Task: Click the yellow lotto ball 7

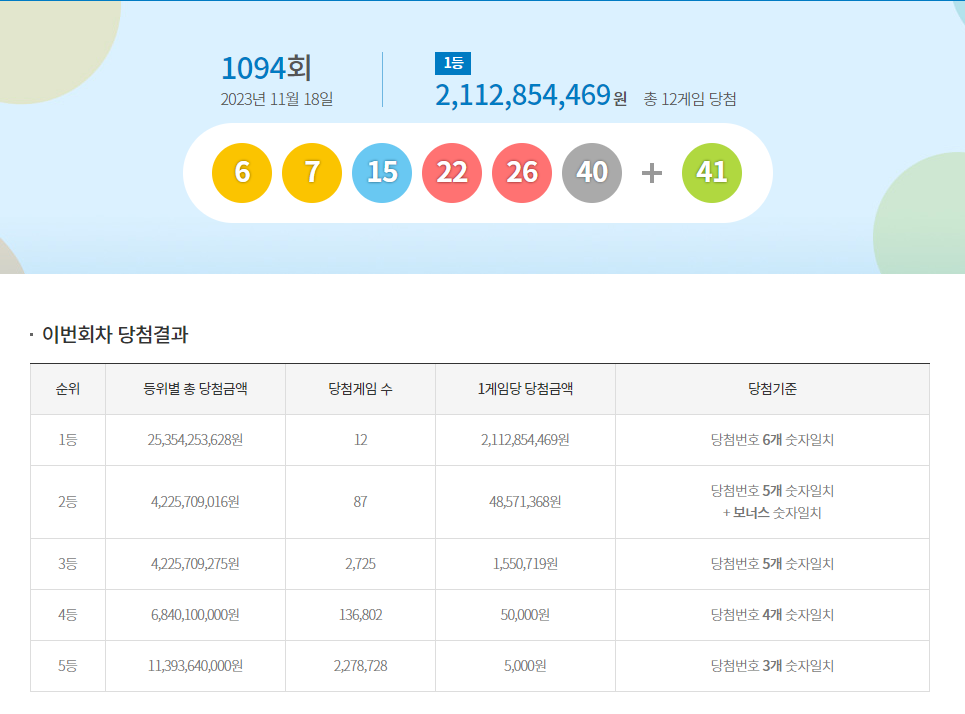Action: point(312,173)
